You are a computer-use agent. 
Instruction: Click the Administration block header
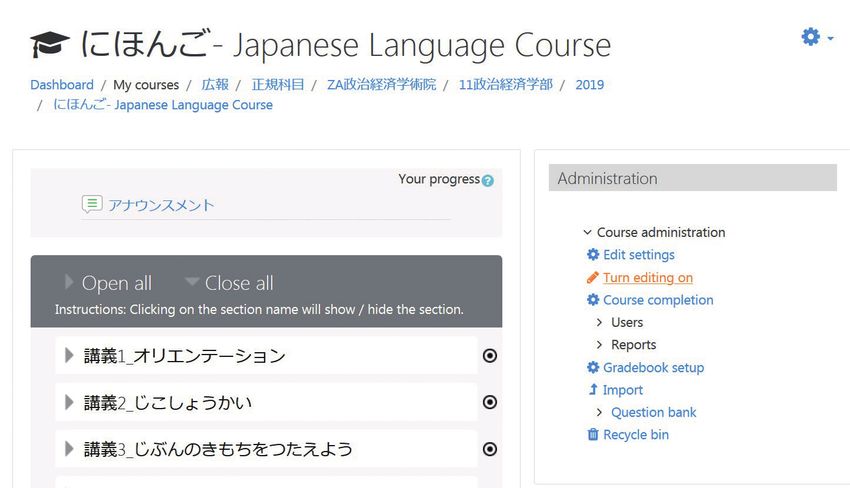(692, 178)
